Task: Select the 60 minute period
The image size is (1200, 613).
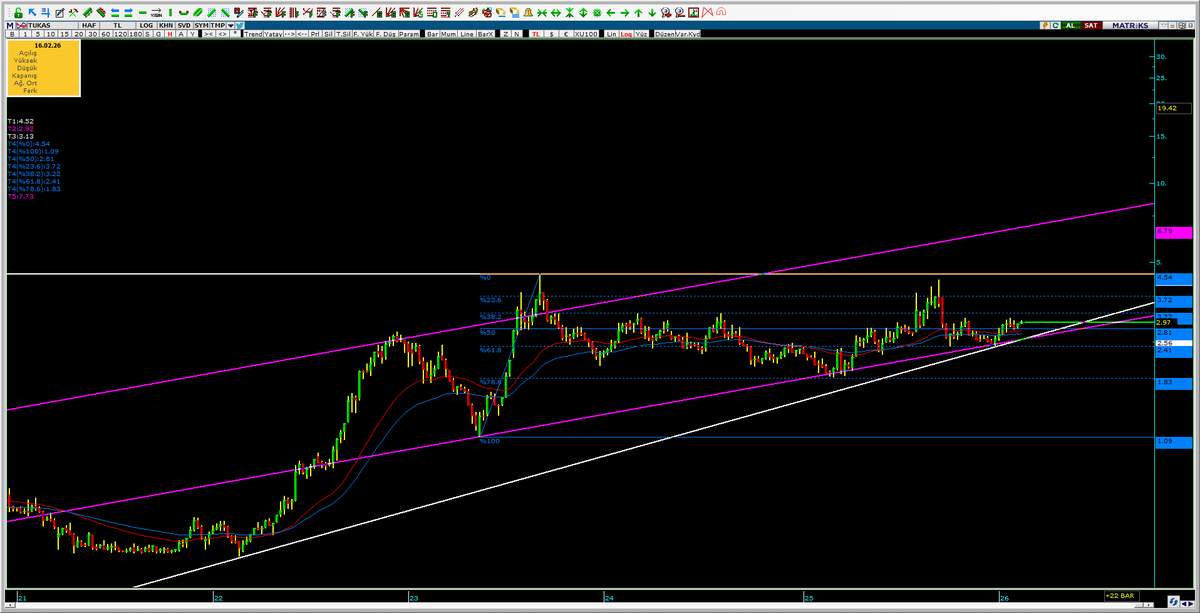Action: (x=105, y=34)
